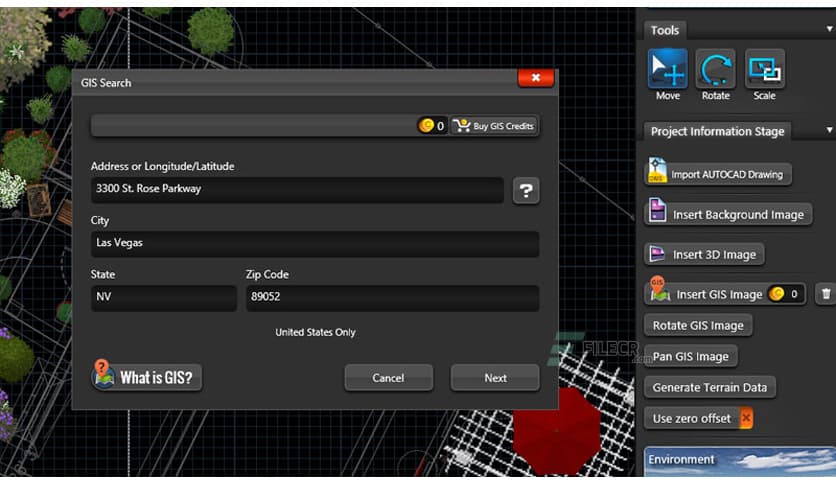836x484 pixels.
Task: Click Generate Terrain Data
Action: click(710, 388)
